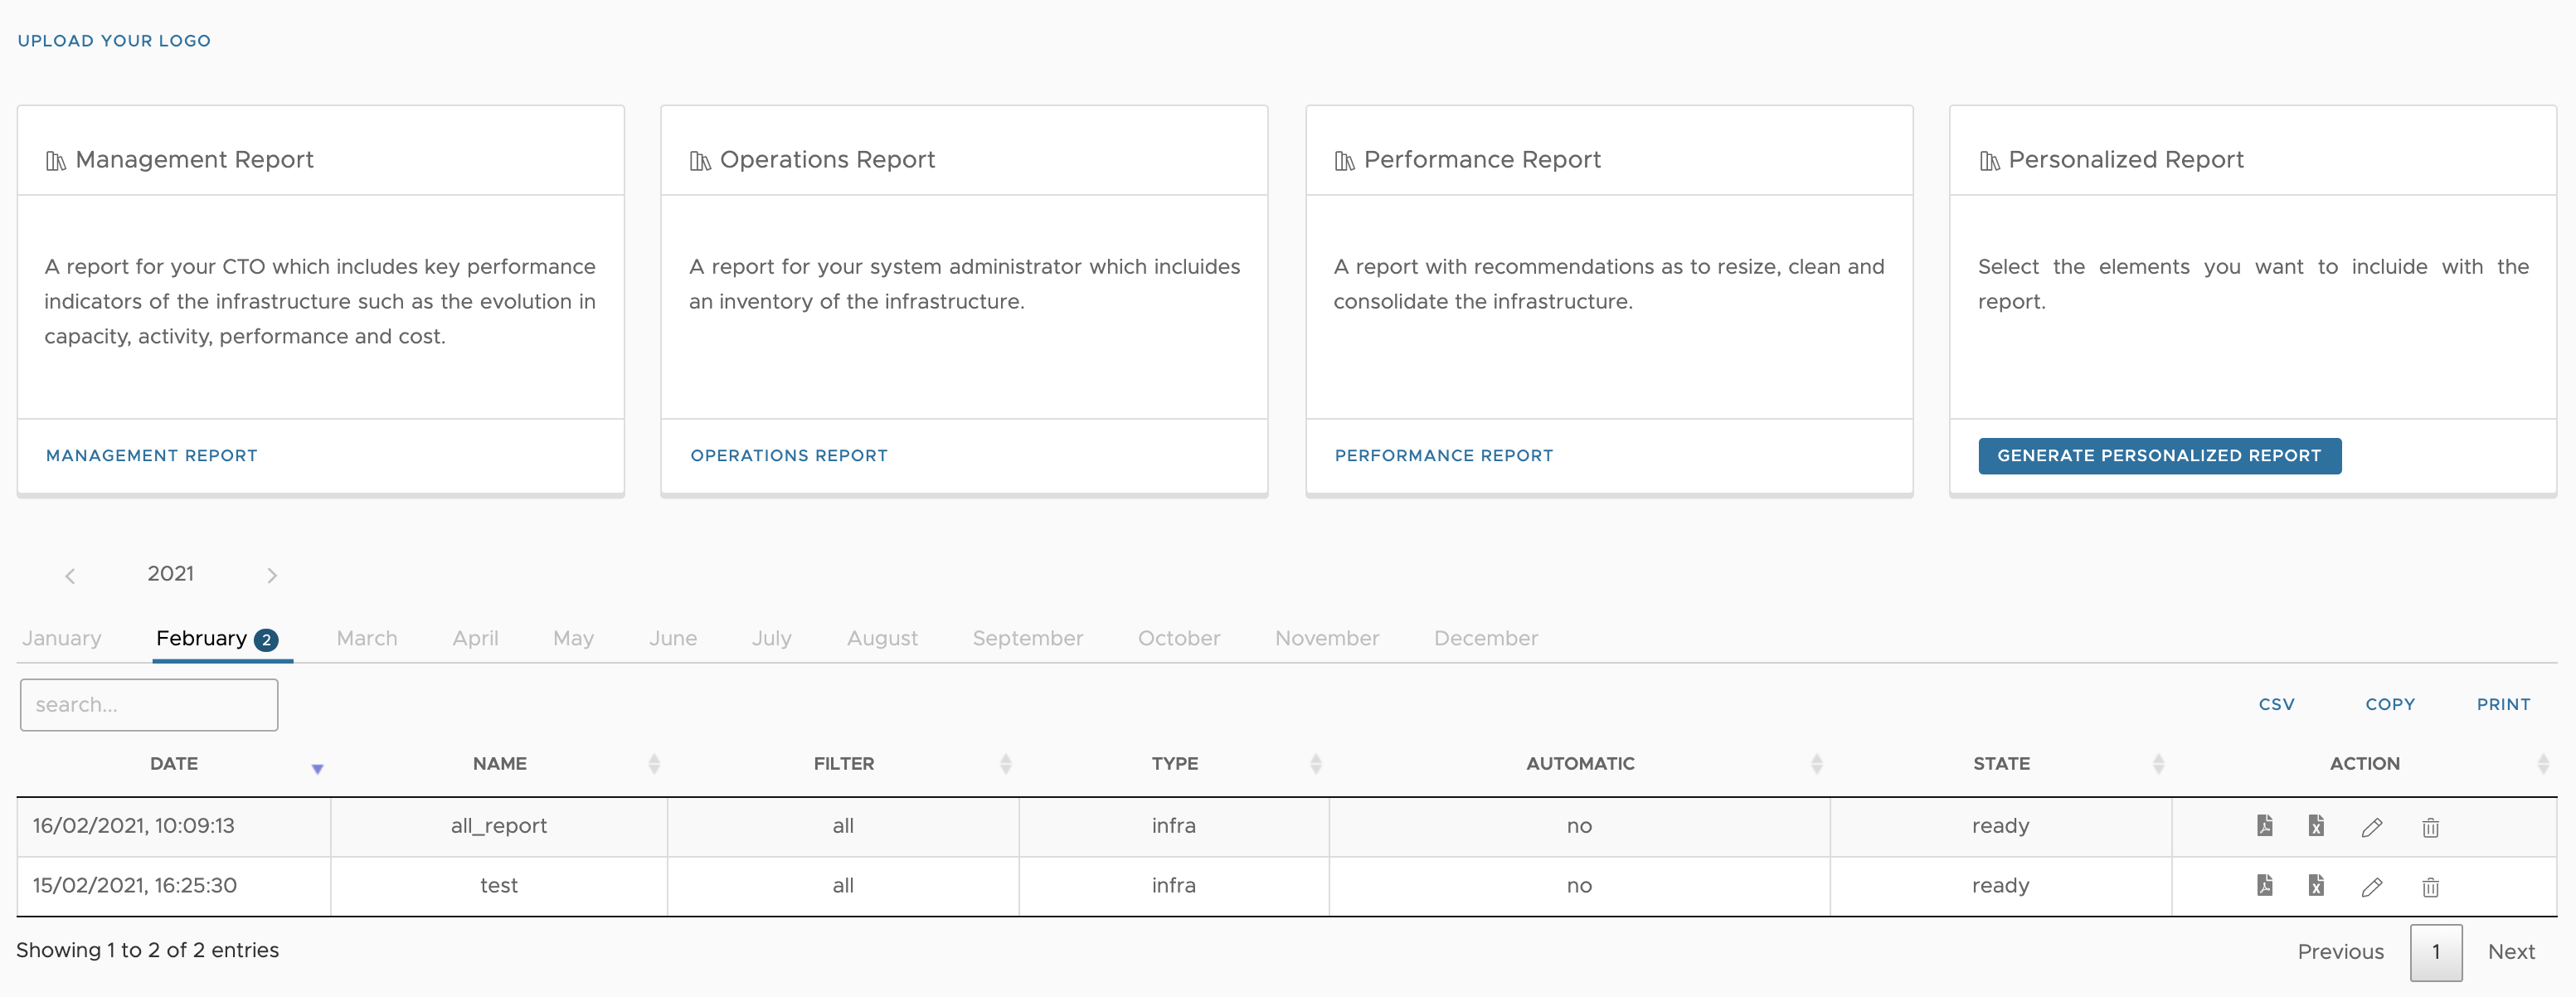Click the Management Report card icon
The image size is (2576, 997).
pos(56,161)
